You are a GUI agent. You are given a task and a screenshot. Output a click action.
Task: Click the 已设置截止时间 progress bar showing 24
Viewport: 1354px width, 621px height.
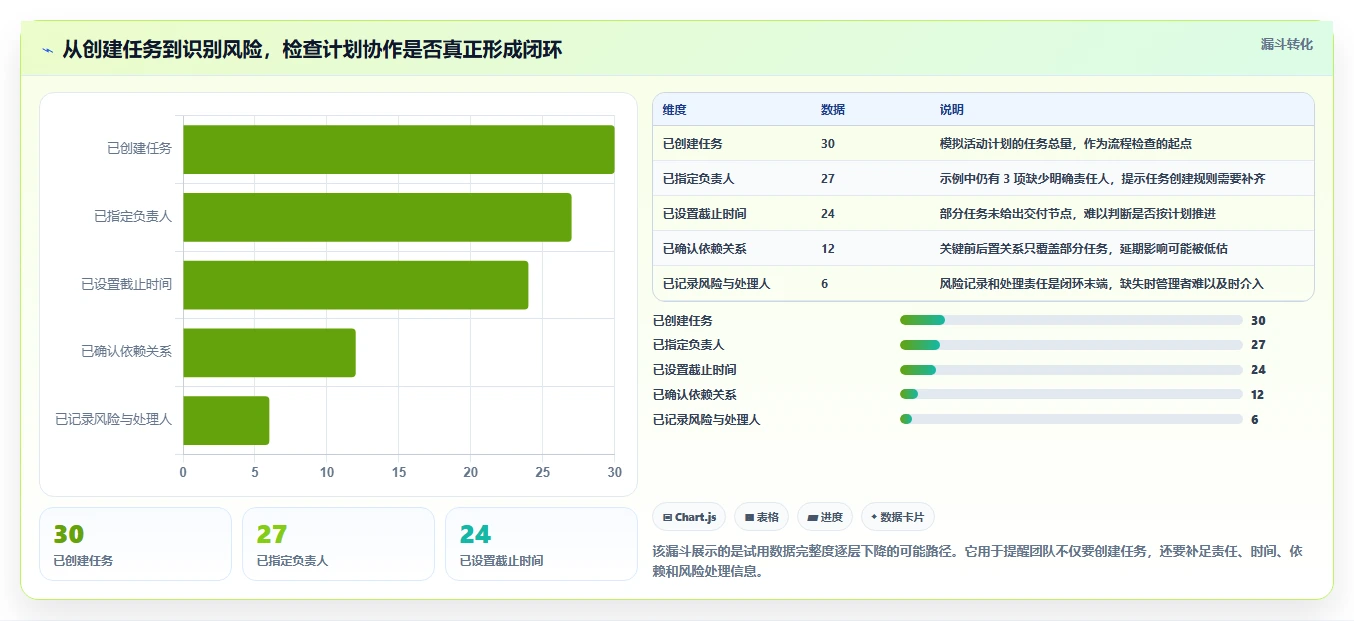tap(1071, 370)
